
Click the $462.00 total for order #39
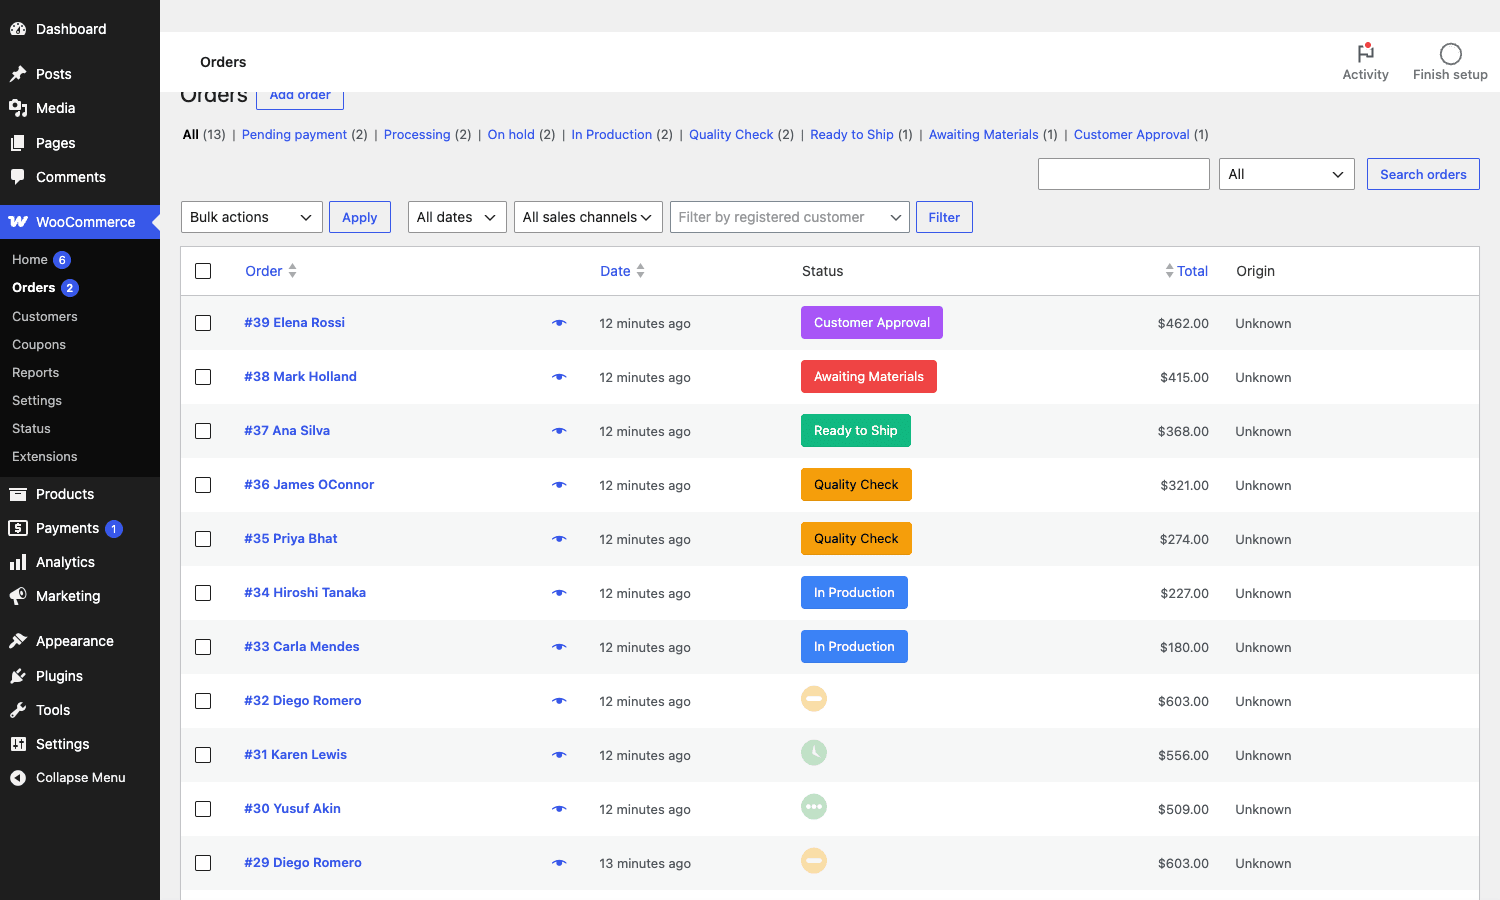tap(1183, 323)
